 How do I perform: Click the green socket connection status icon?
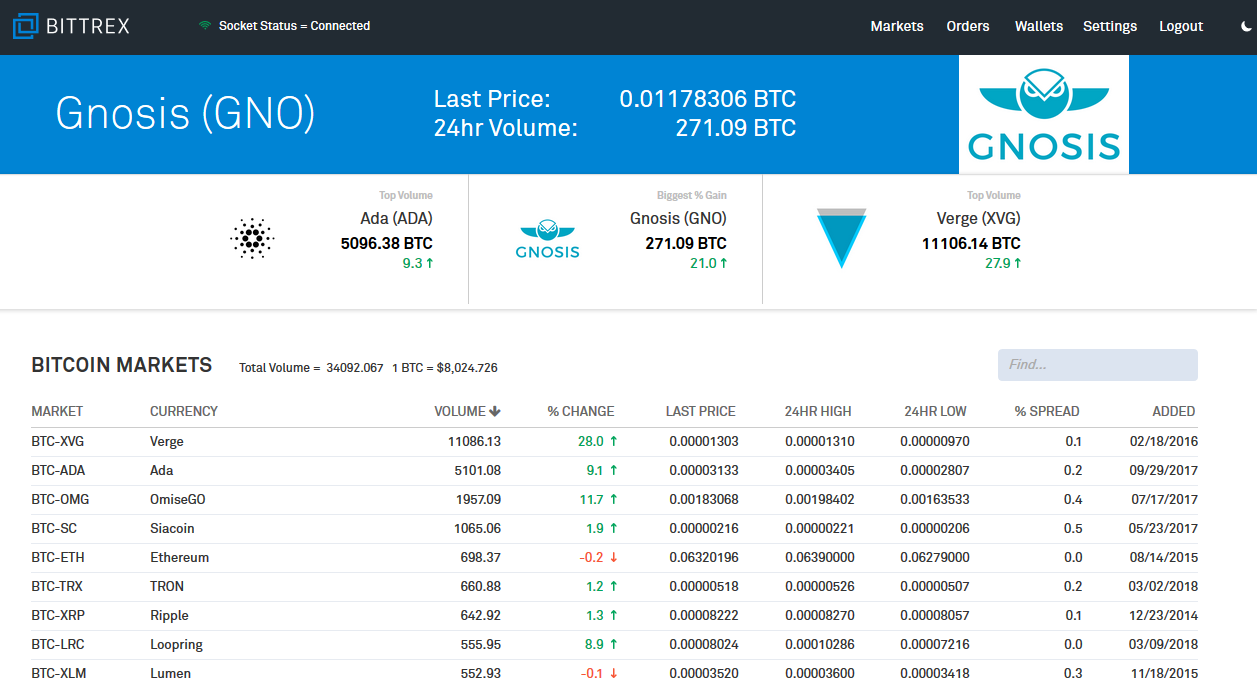205,26
